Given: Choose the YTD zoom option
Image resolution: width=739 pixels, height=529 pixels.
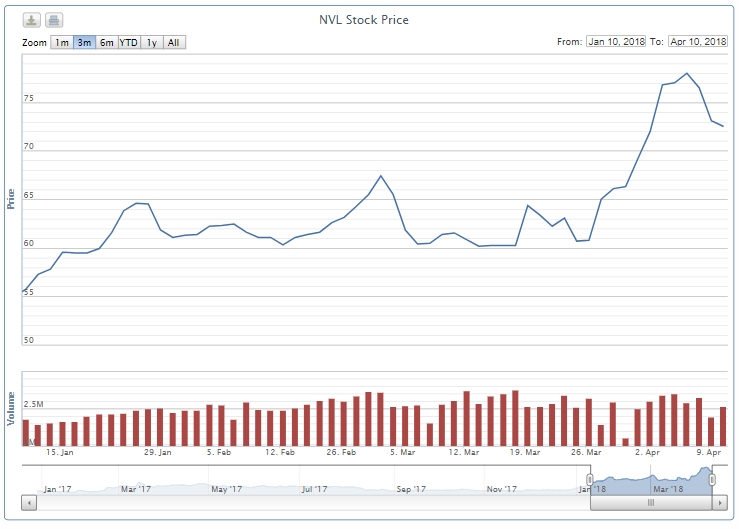Looking at the screenshot, I should click(129, 42).
